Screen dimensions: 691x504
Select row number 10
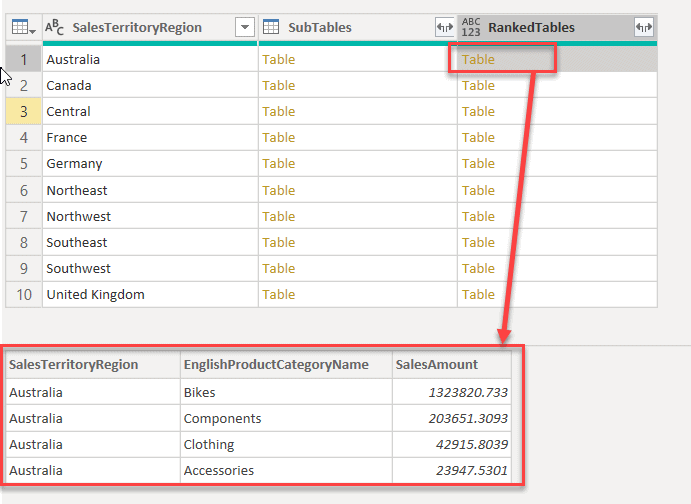tap(24, 294)
